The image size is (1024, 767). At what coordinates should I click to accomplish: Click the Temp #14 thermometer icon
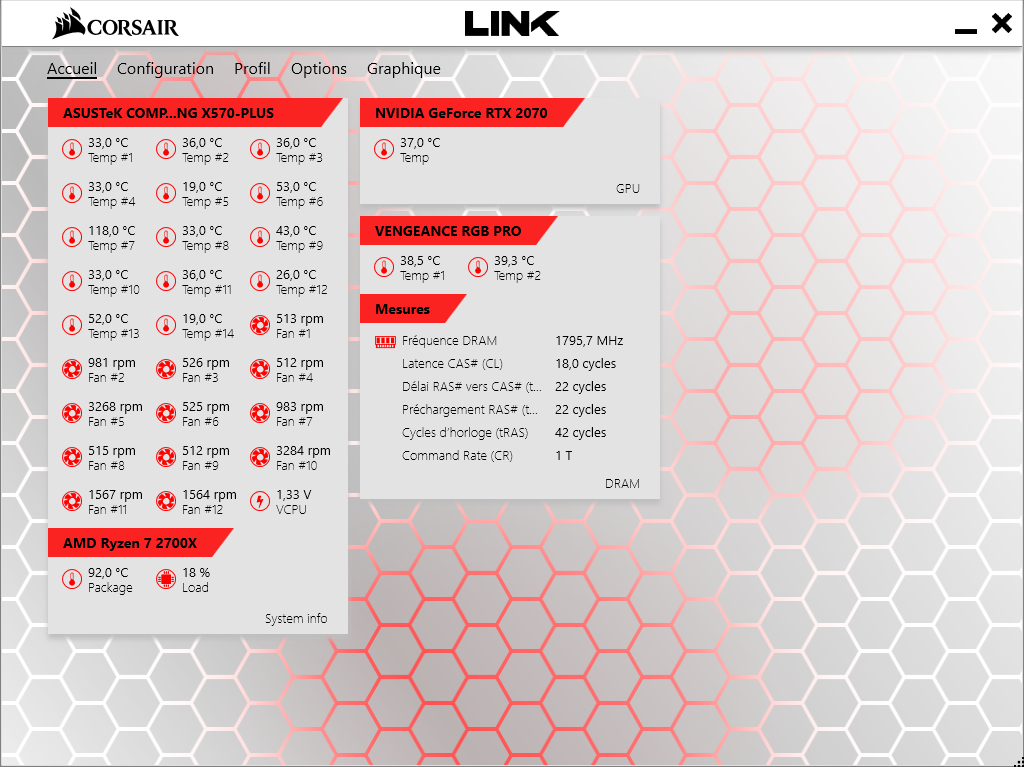(x=166, y=325)
